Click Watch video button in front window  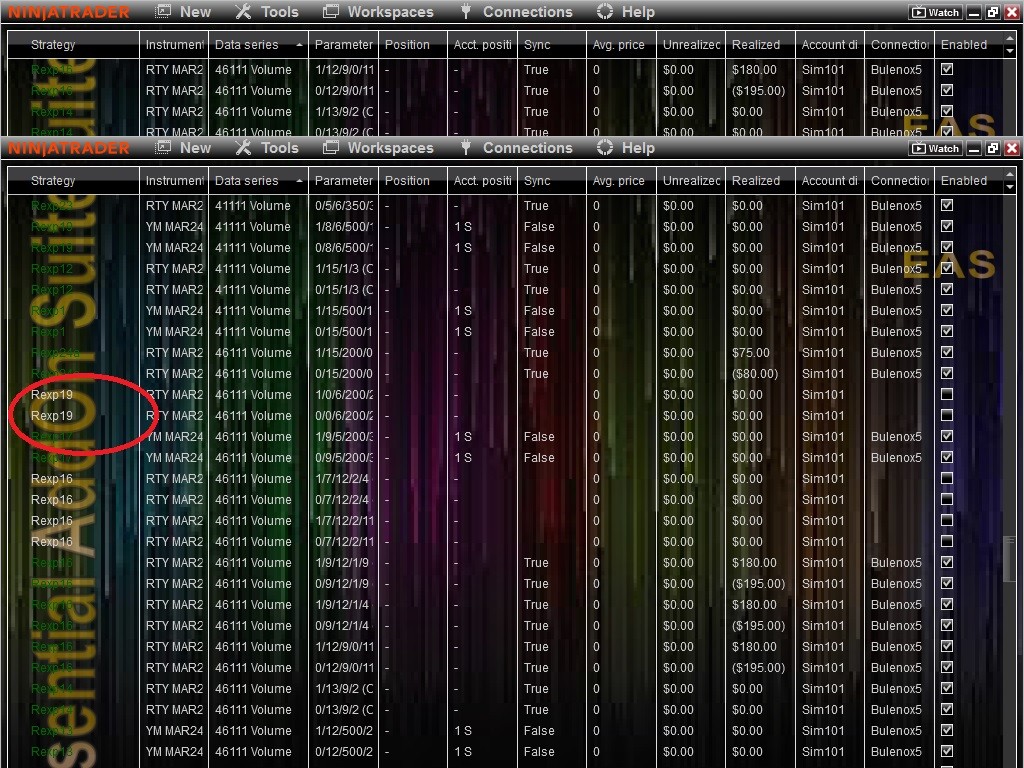point(935,148)
